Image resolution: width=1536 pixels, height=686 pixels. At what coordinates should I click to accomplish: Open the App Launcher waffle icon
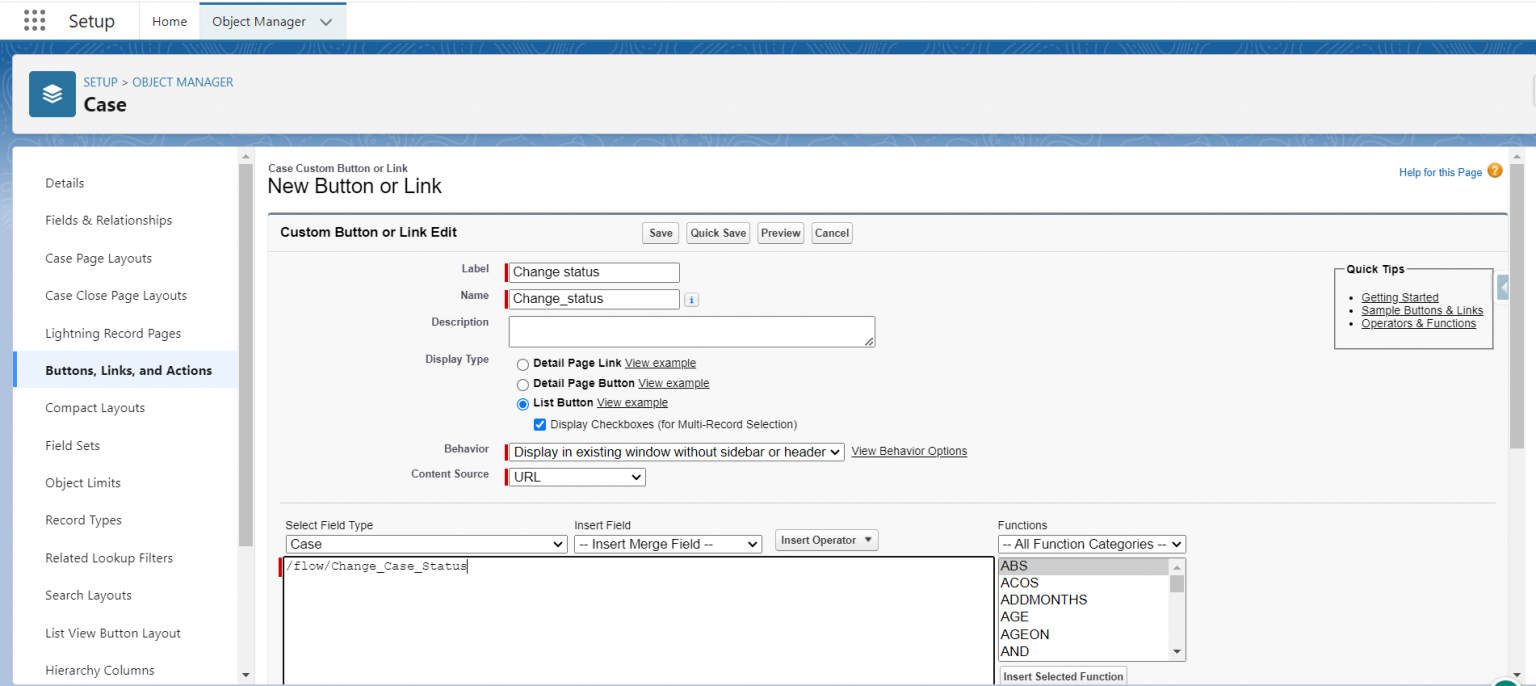click(x=34, y=20)
